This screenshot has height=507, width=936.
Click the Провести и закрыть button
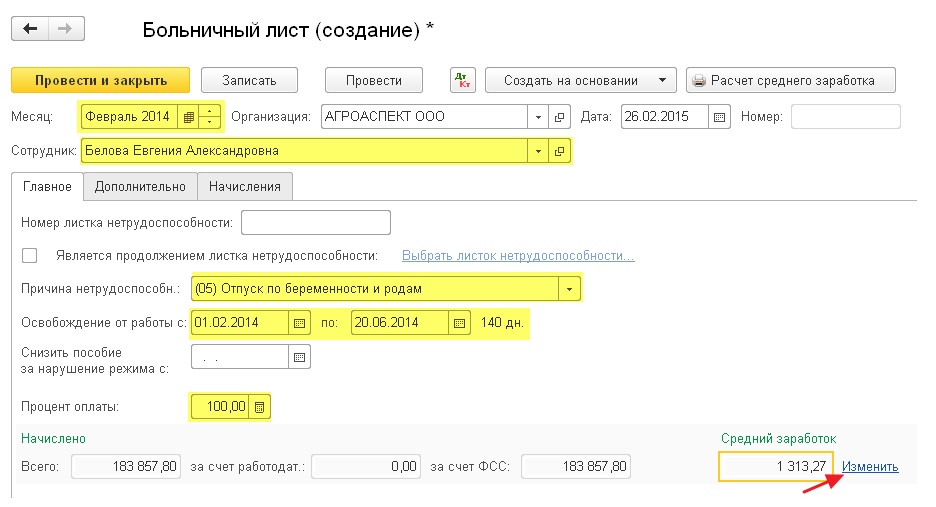100,80
